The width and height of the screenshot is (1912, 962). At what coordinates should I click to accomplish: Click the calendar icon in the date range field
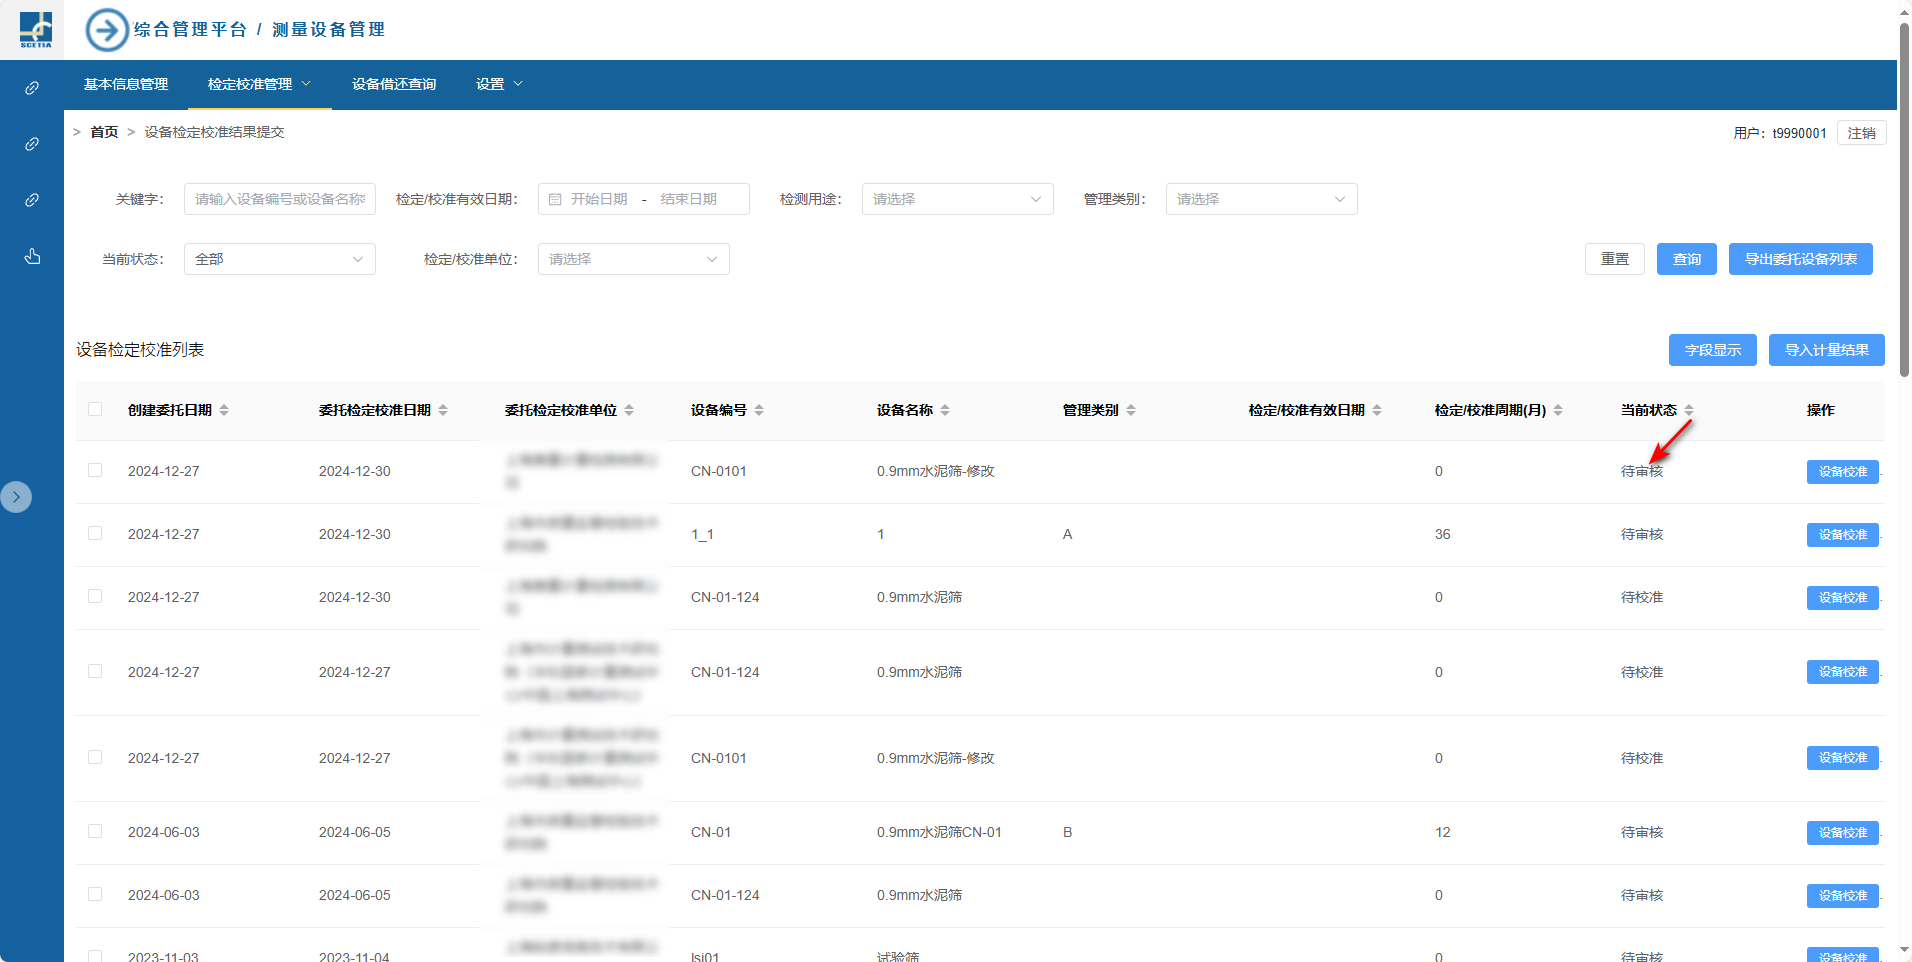click(555, 200)
